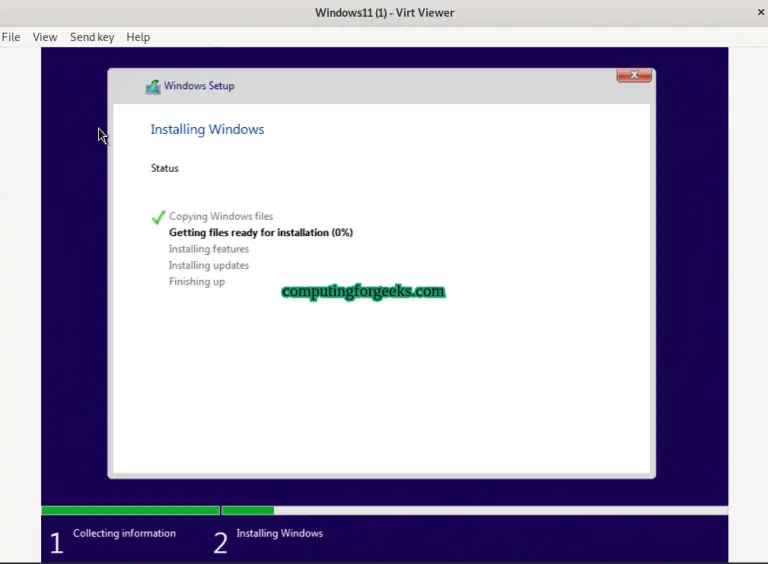Image resolution: width=768 pixels, height=564 pixels.
Task: Open the View menu
Action: (x=45, y=37)
